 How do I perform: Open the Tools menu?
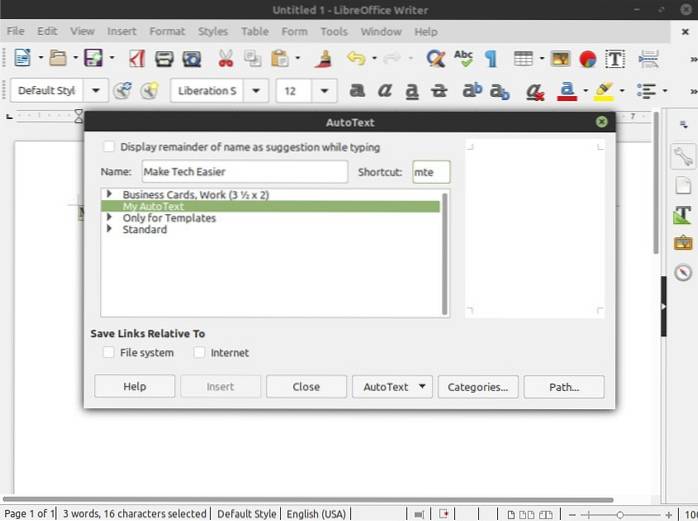(x=334, y=32)
